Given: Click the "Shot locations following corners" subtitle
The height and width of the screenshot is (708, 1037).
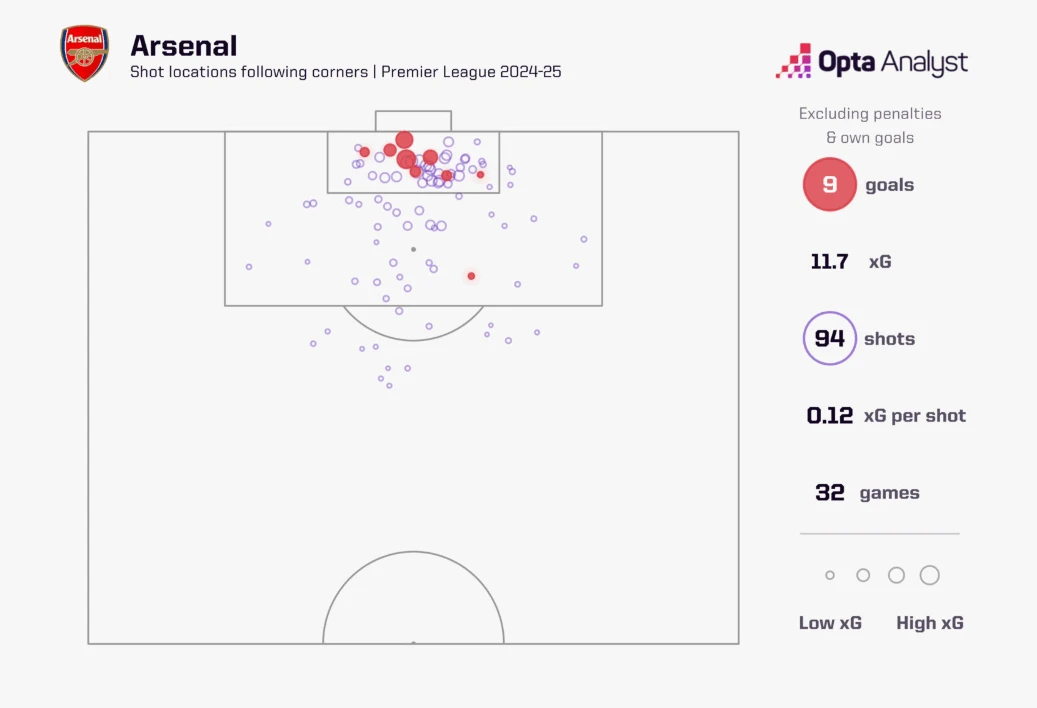Looking at the screenshot, I should coord(250,72).
